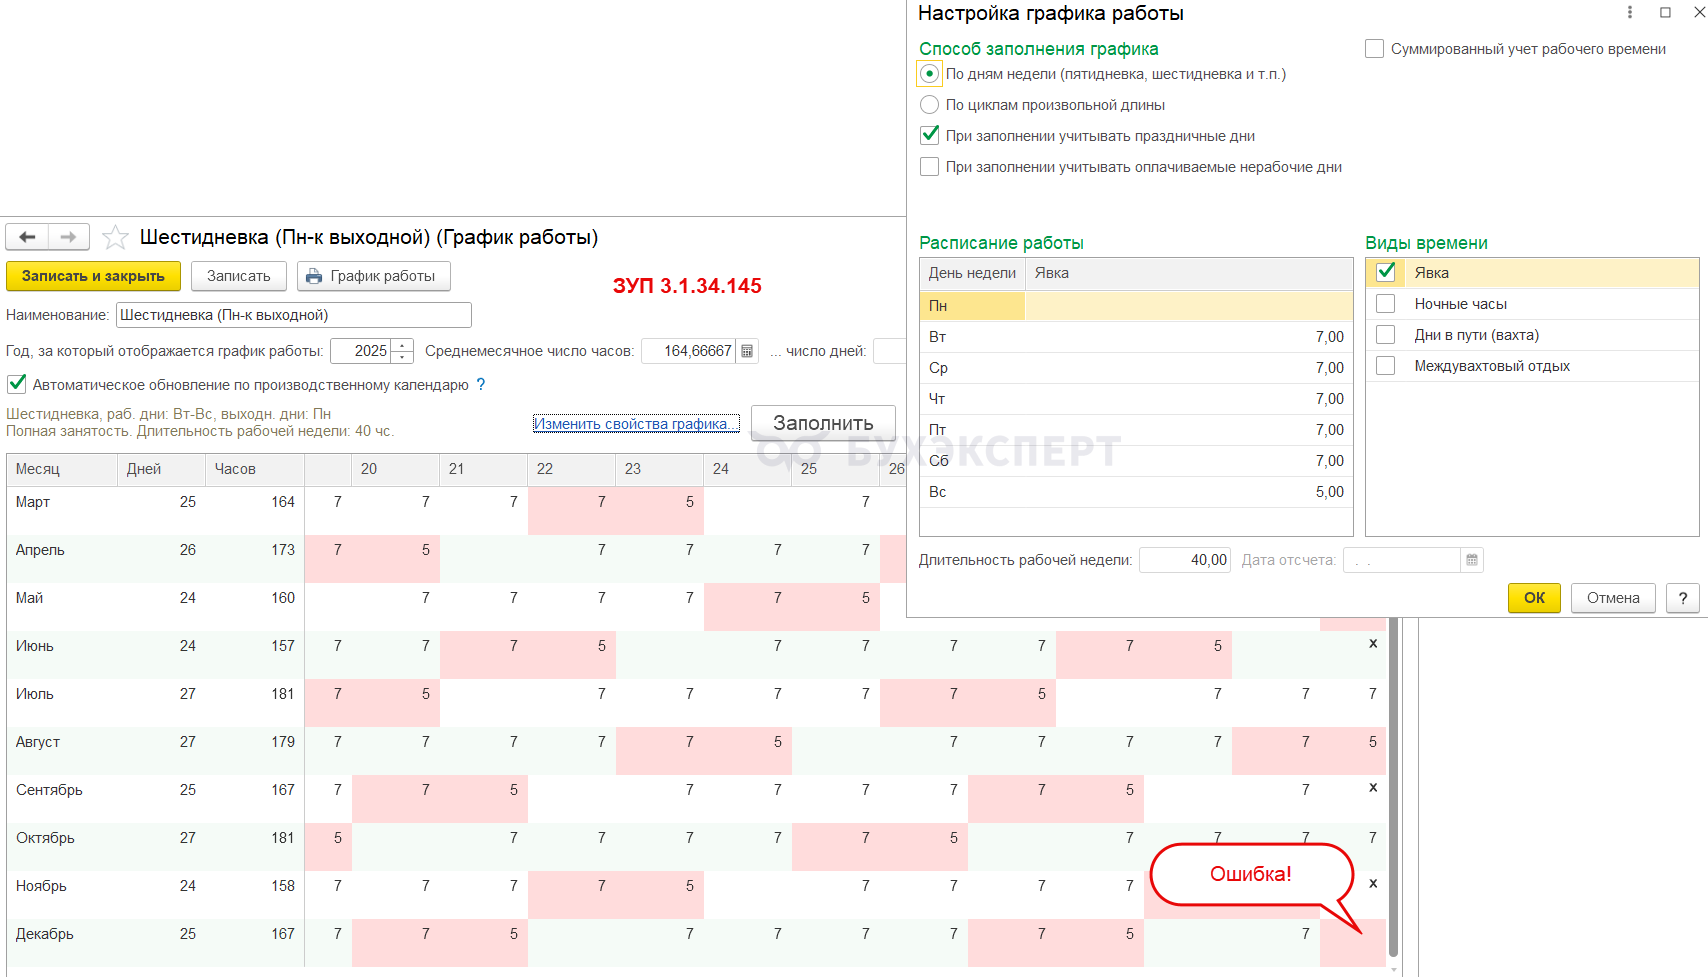1708x977 pixels.
Task: Click the back navigation arrow
Action: click(27, 237)
